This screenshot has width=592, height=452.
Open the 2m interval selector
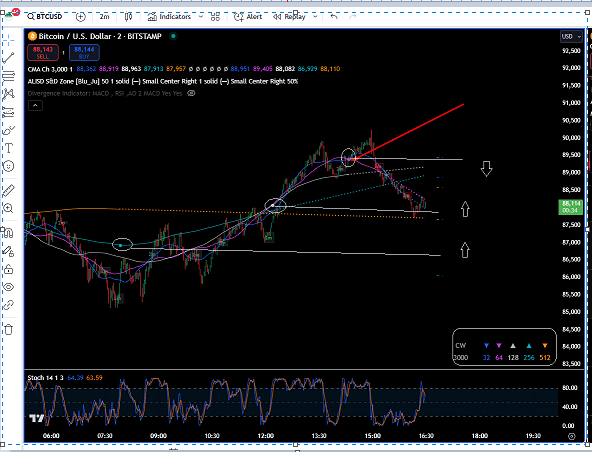coord(104,17)
